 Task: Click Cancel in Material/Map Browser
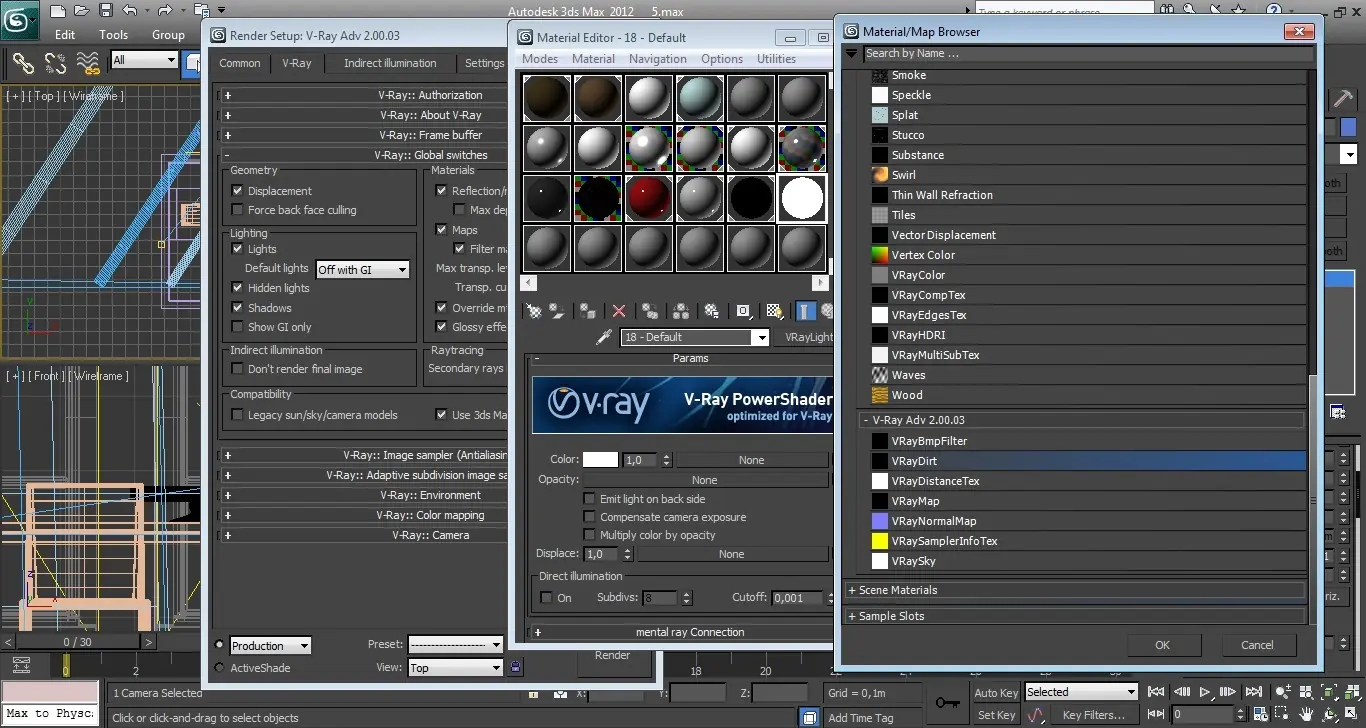[1257, 645]
